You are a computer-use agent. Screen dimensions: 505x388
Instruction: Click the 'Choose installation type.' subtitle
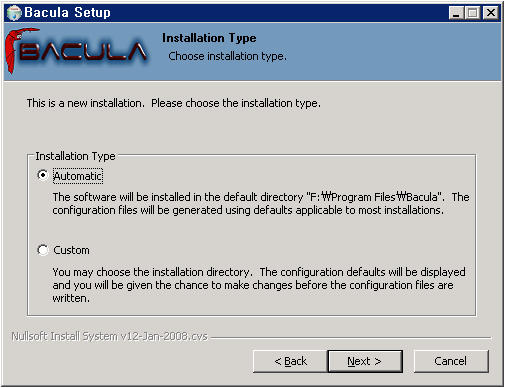coord(227,56)
